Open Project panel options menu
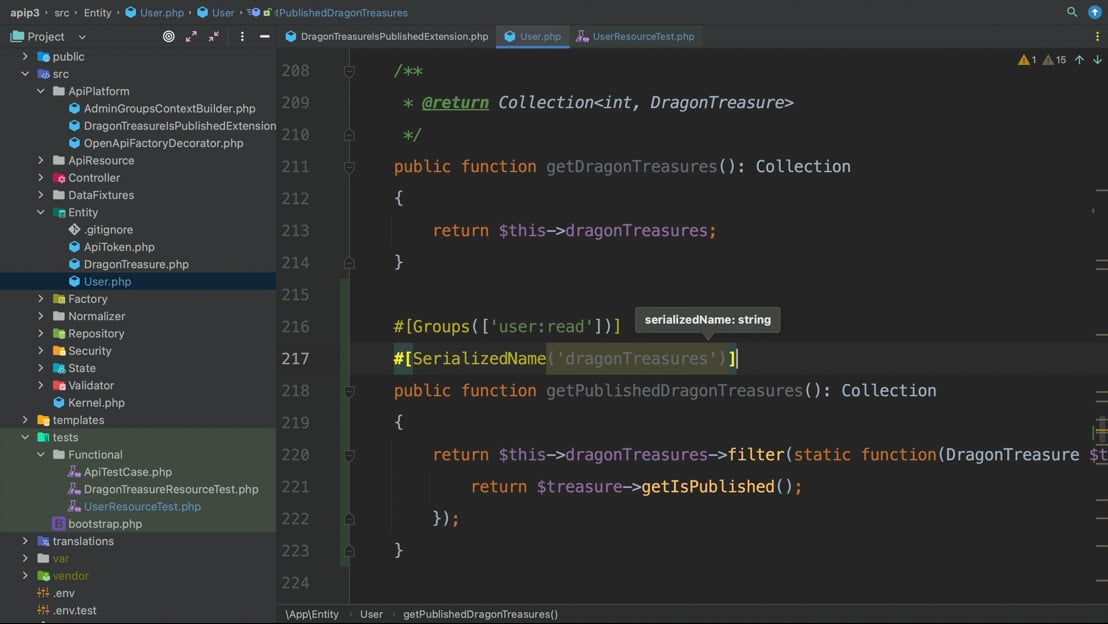The width and height of the screenshot is (1108, 624). (242, 37)
